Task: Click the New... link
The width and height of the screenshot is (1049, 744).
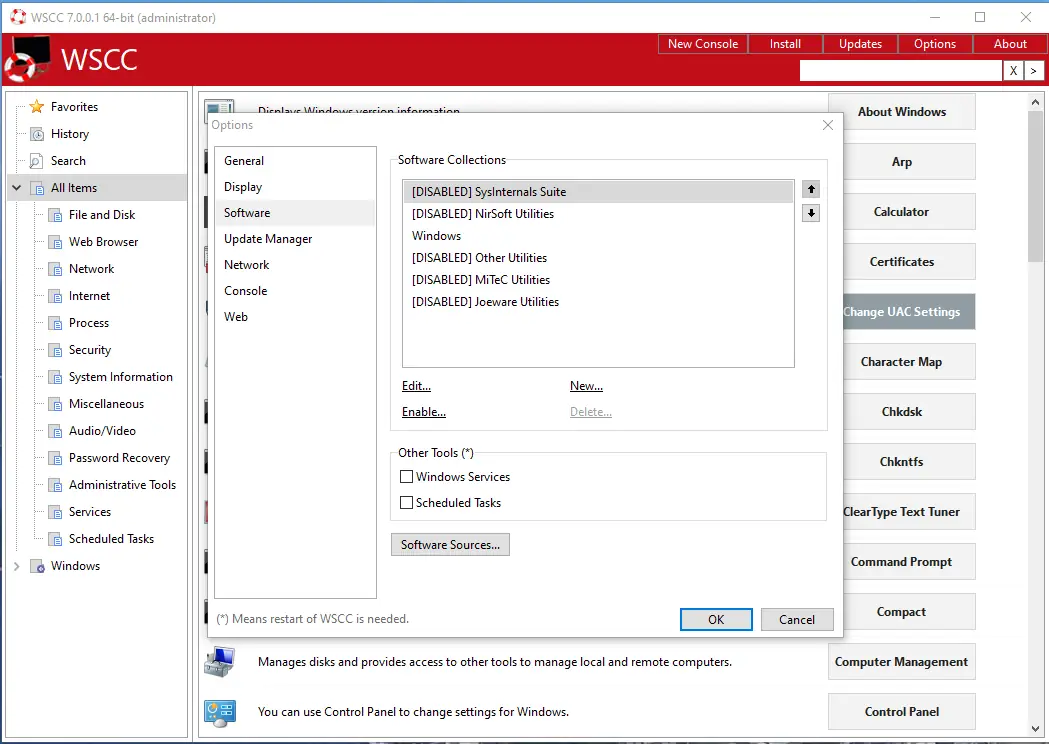Action: [x=586, y=386]
